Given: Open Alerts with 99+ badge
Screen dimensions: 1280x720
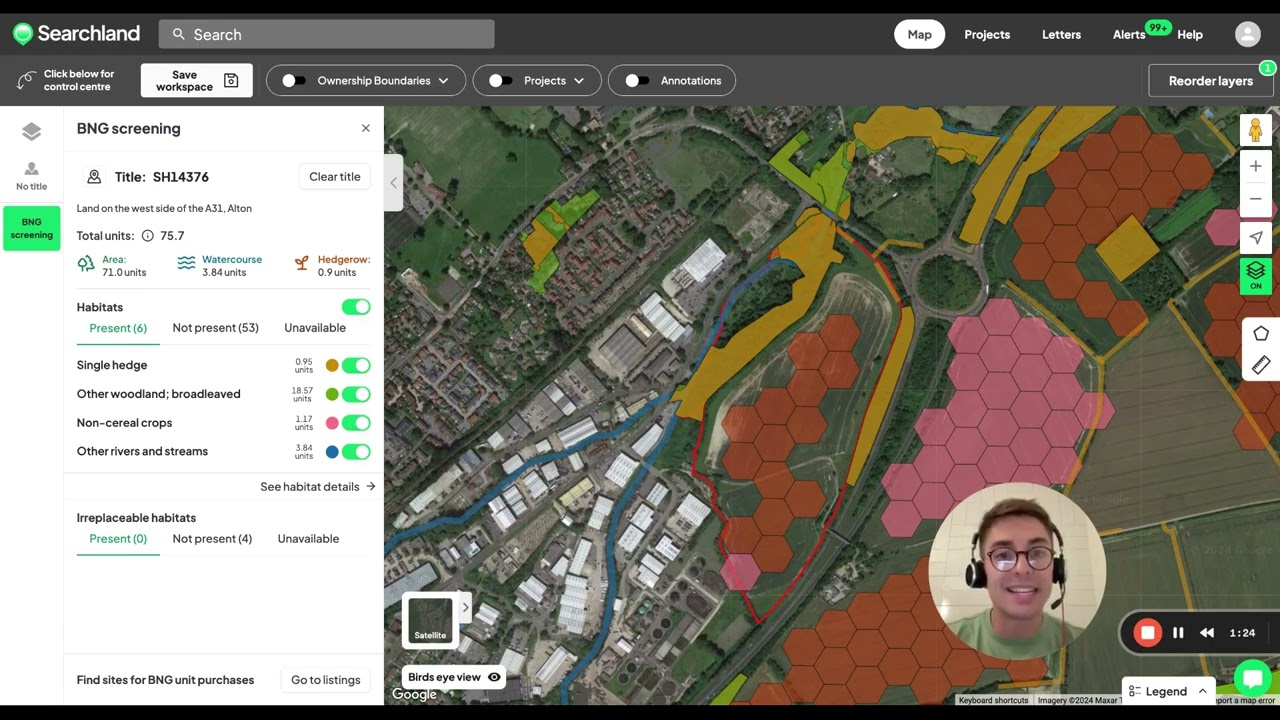Looking at the screenshot, I should click(x=1139, y=33).
